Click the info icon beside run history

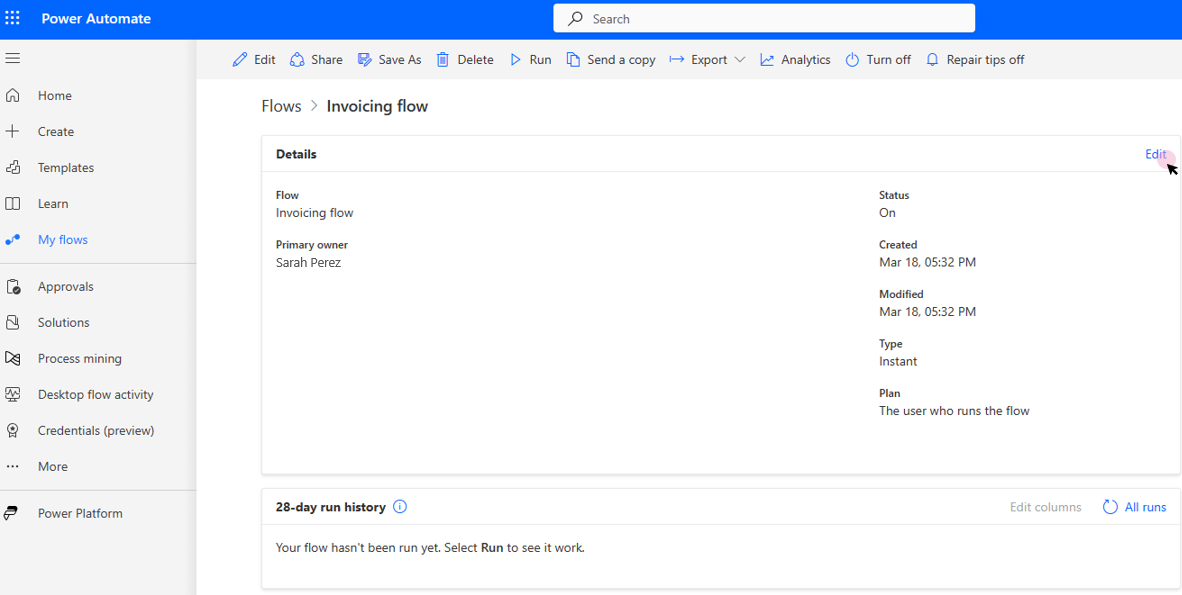coord(400,507)
